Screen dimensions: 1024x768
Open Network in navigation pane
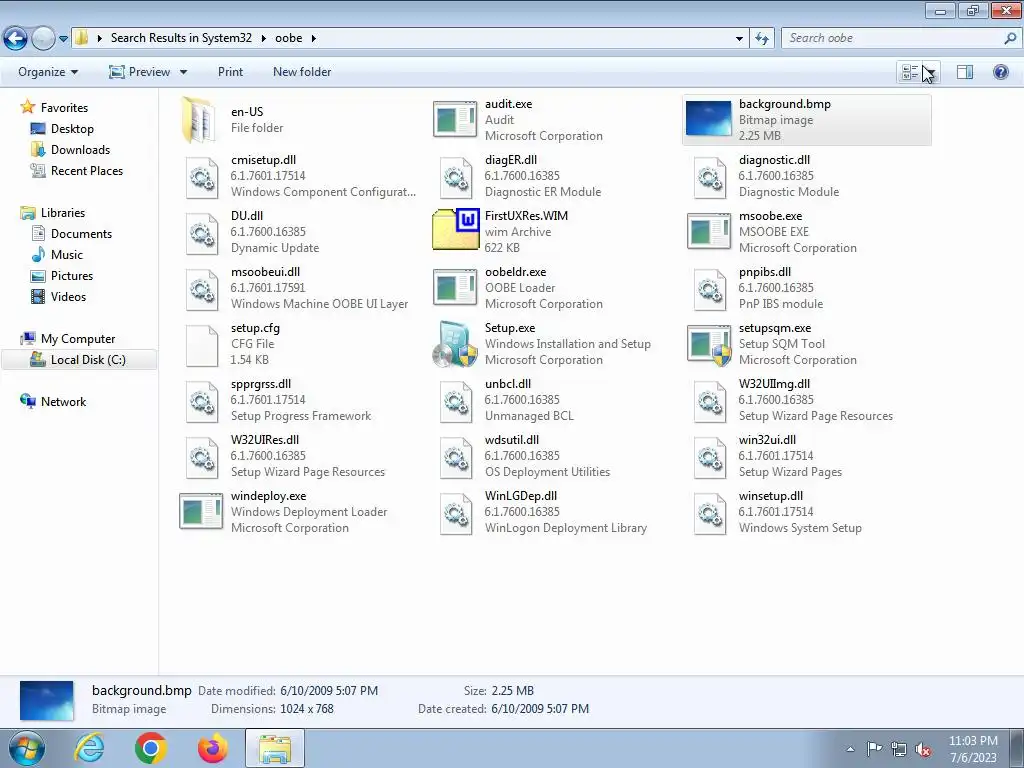63,402
